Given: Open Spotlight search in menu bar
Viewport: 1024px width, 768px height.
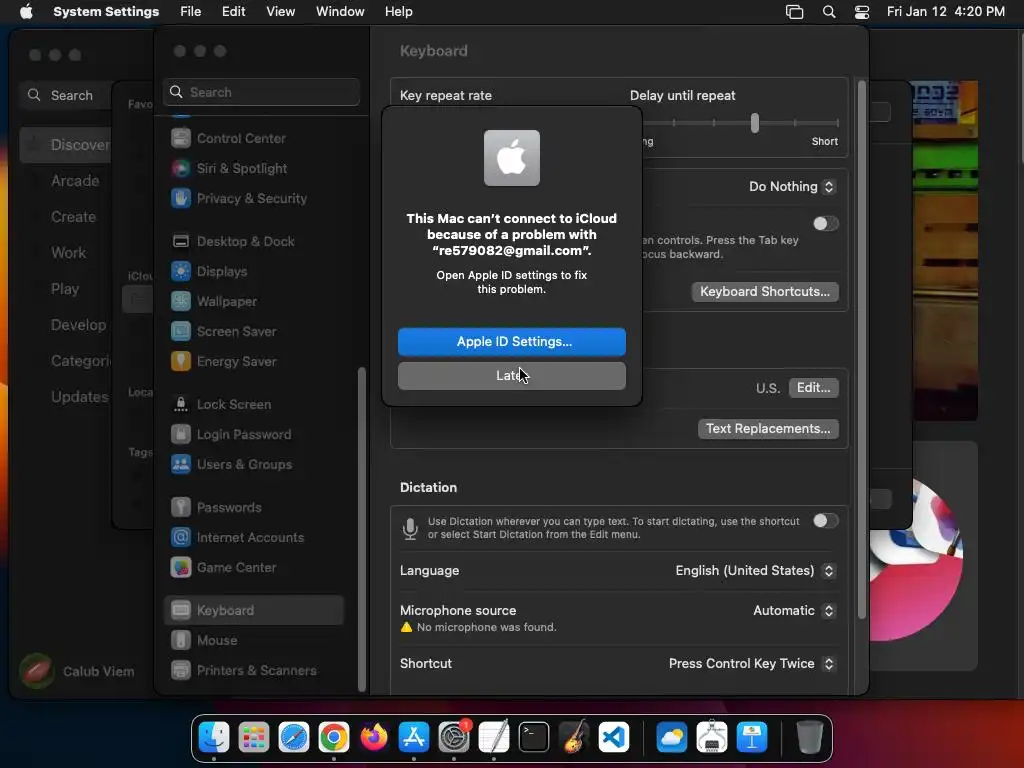Looking at the screenshot, I should [829, 12].
